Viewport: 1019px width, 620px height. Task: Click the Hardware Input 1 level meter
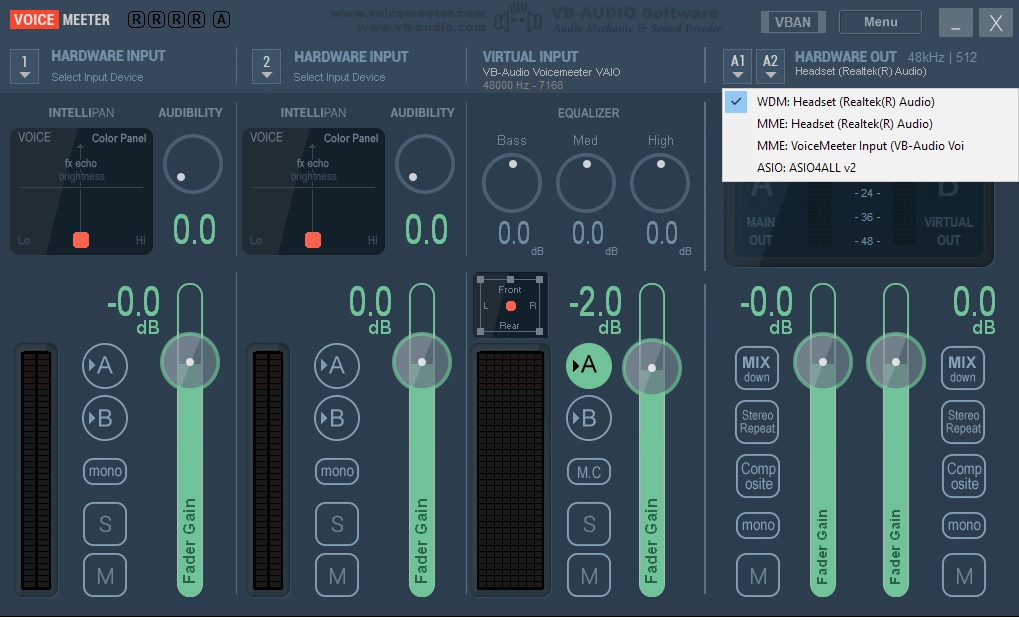coord(36,471)
